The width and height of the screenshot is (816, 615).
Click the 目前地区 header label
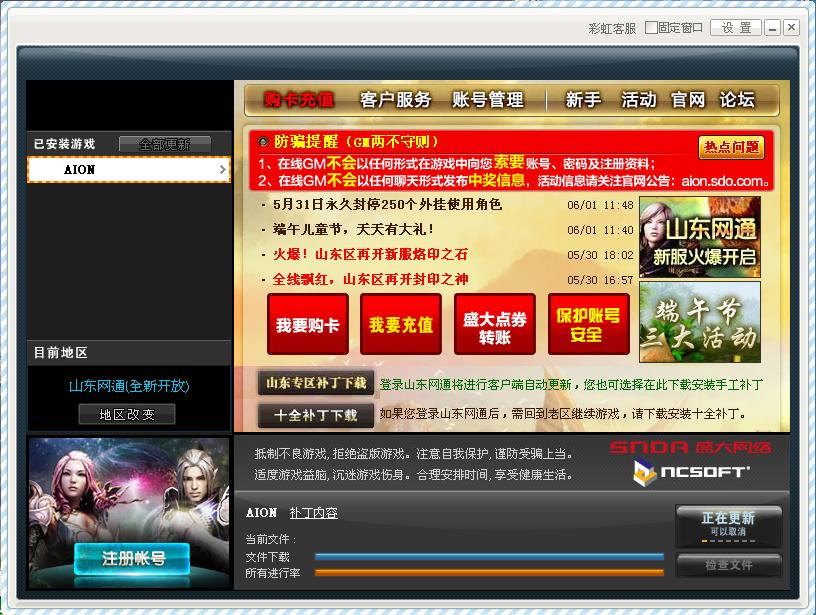tap(60, 353)
